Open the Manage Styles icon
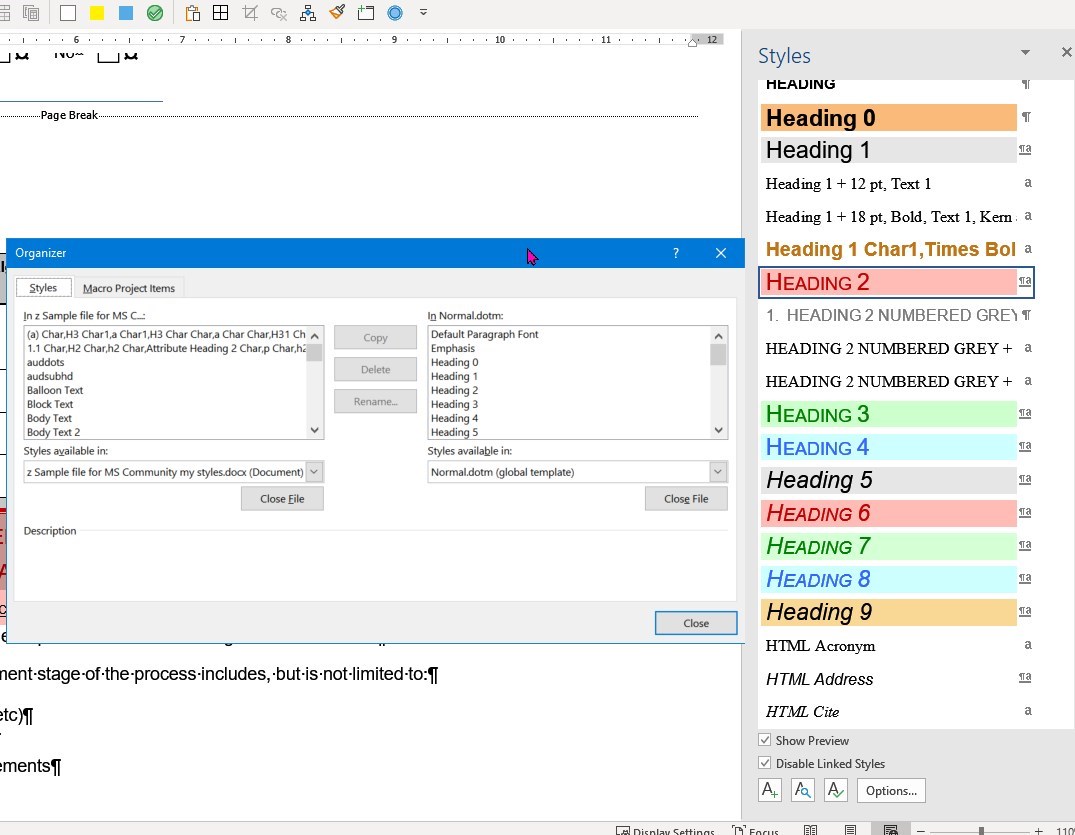1075x835 pixels. (835, 790)
